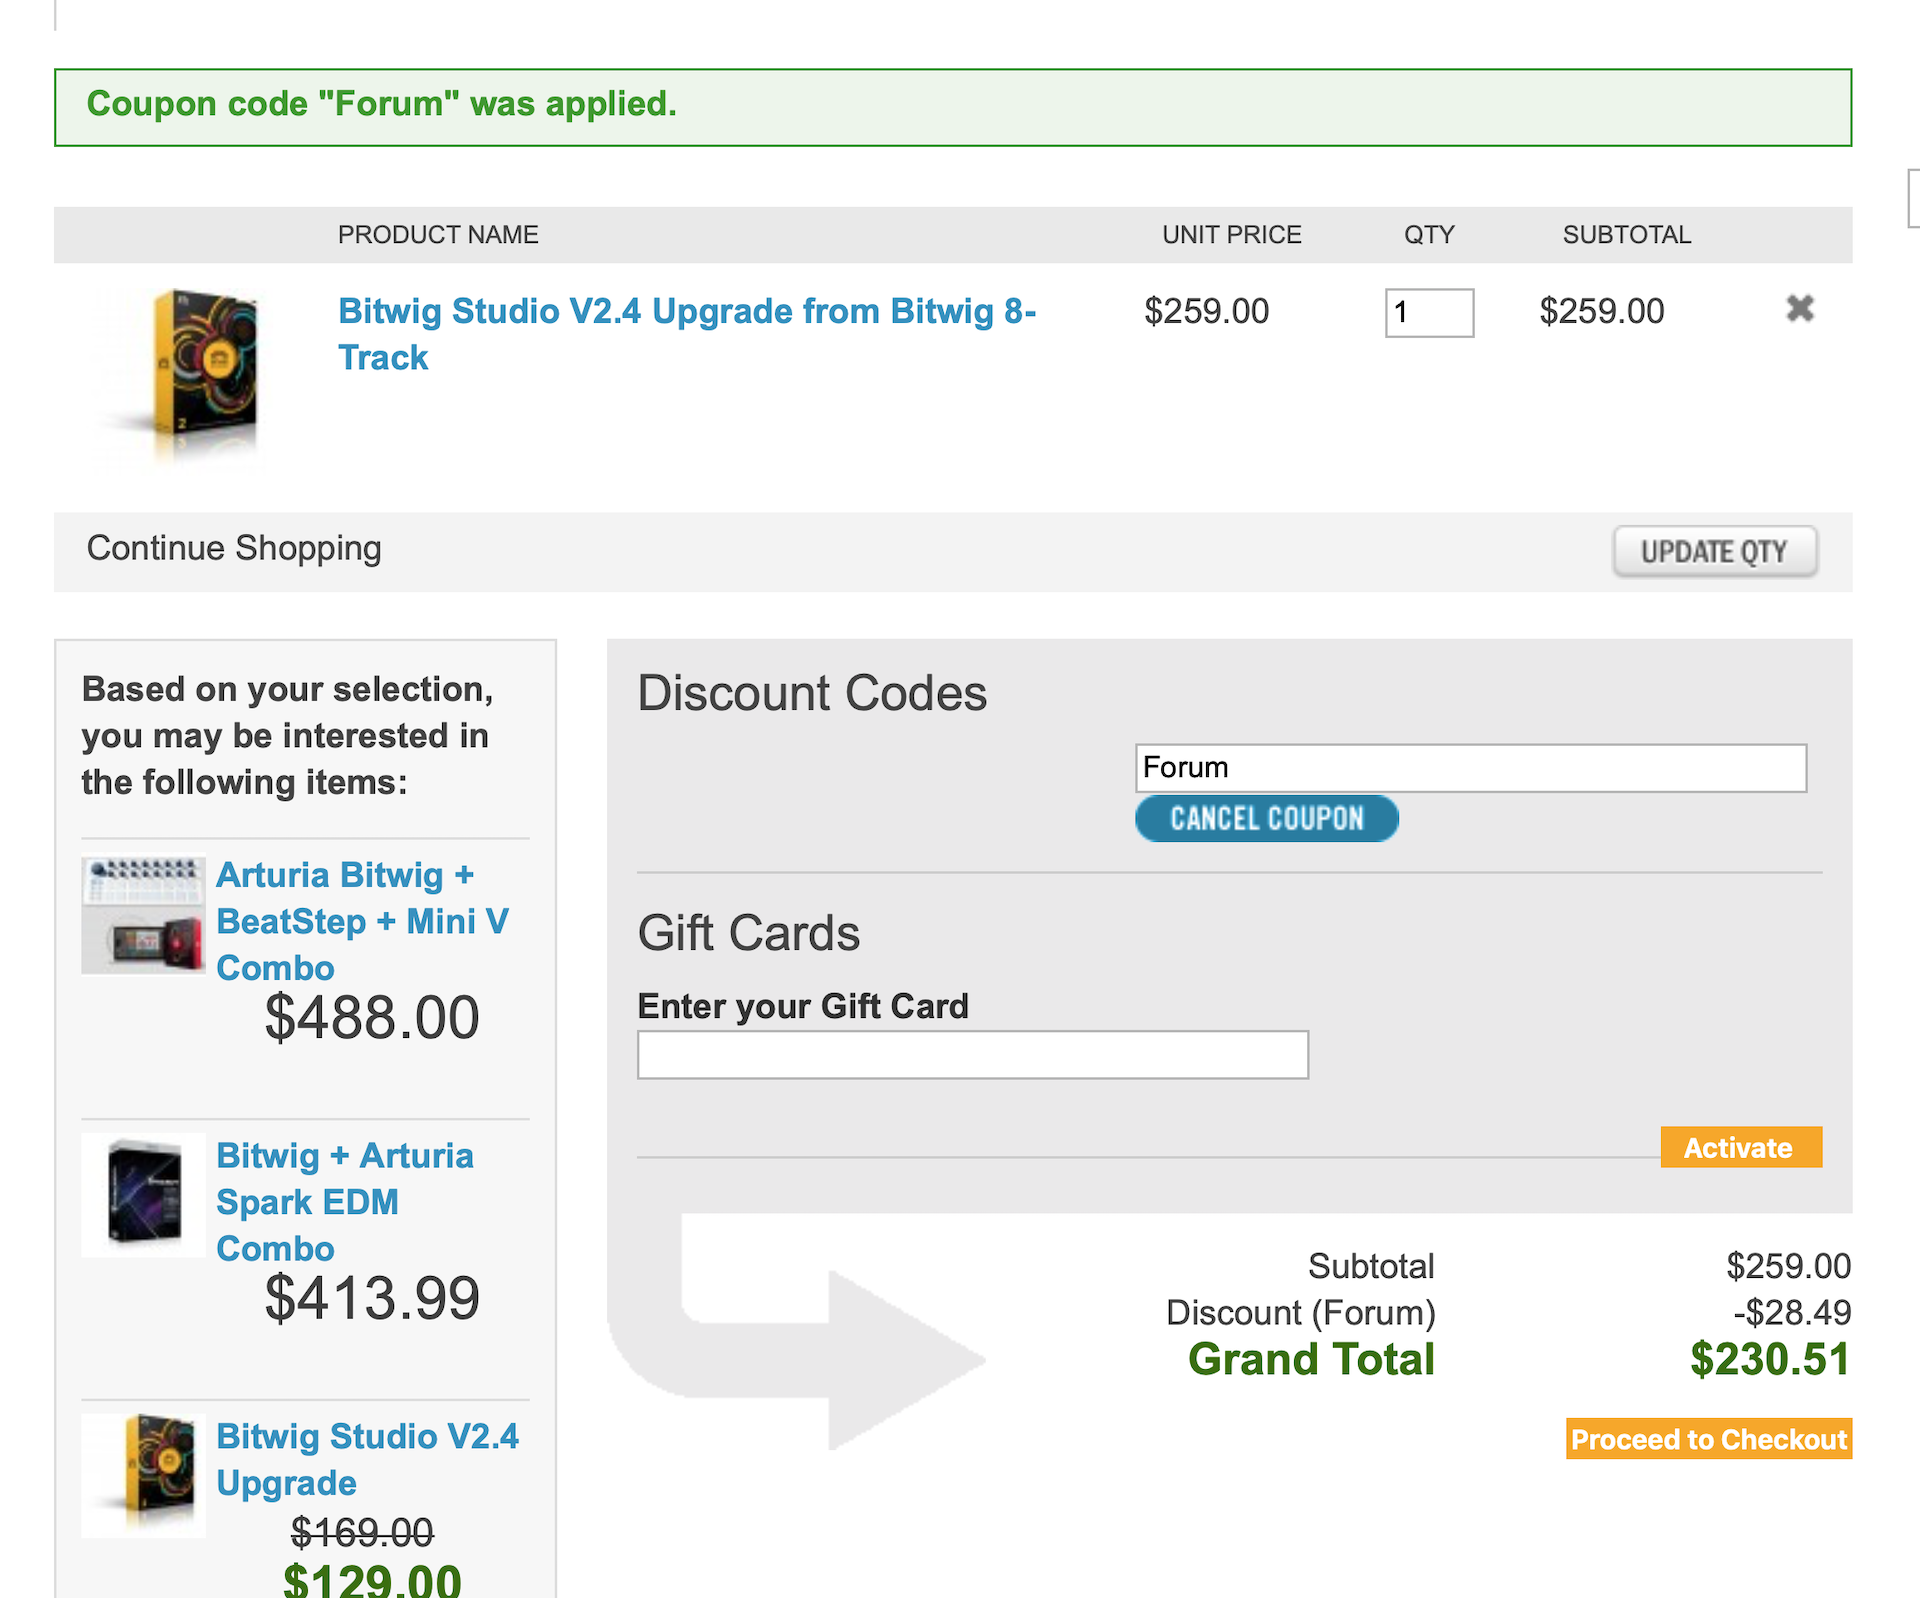Remove Bitwig item with the X icon
Screen dimensions: 1920x1598
click(x=1799, y=309)
